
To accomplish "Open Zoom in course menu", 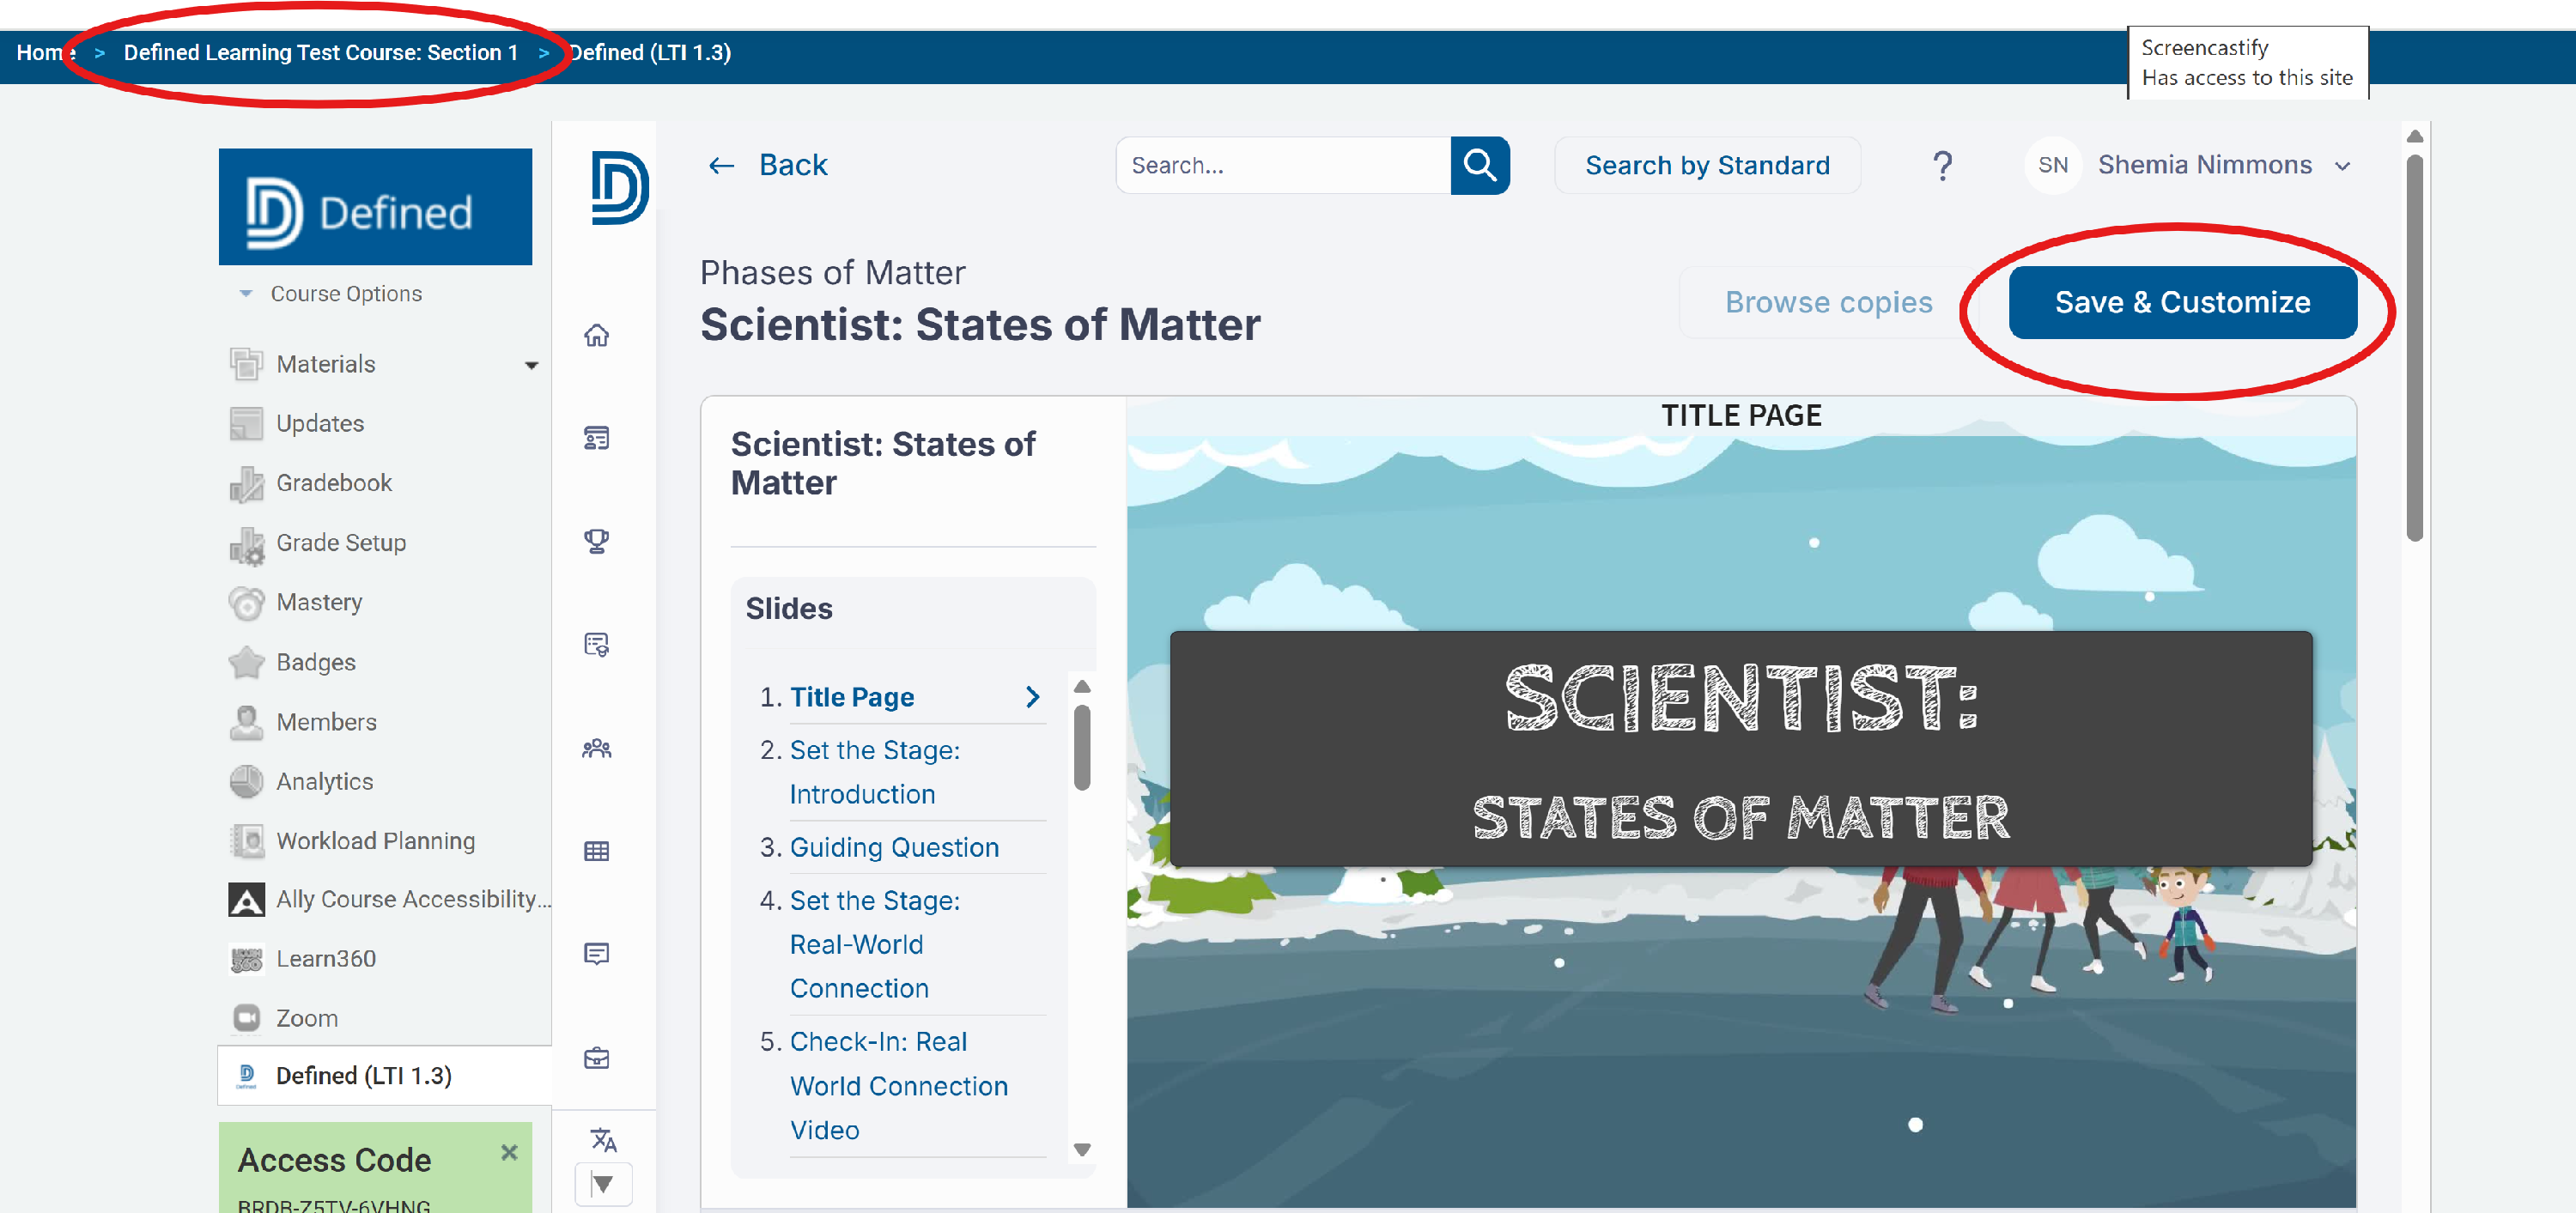I will pos(306,1018).
